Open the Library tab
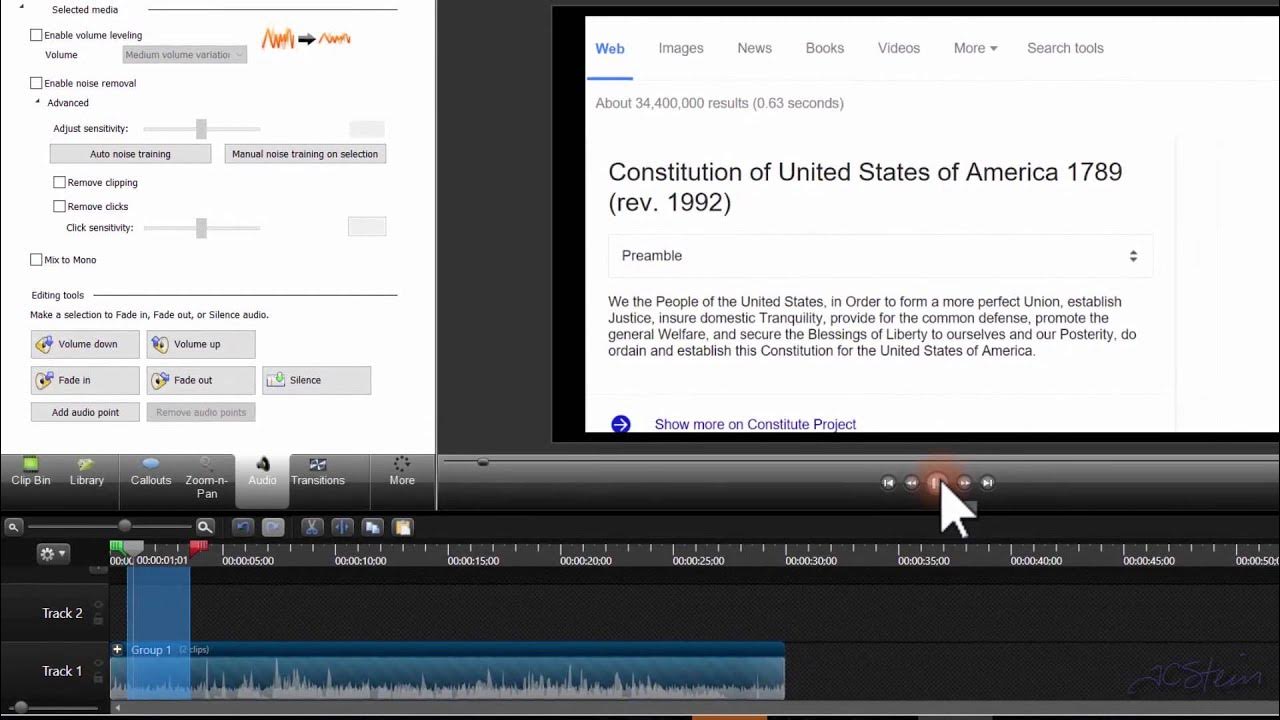Viewport: 1280px width, 720px height. point(87,472)
